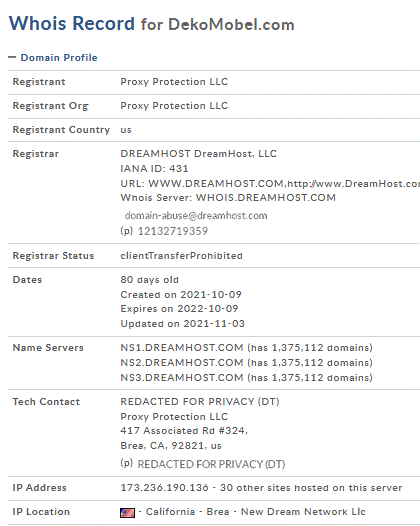This screenshot has height=526, width=420.
Task: Open the 30 other sites hosted link
Action: point(311,488)
